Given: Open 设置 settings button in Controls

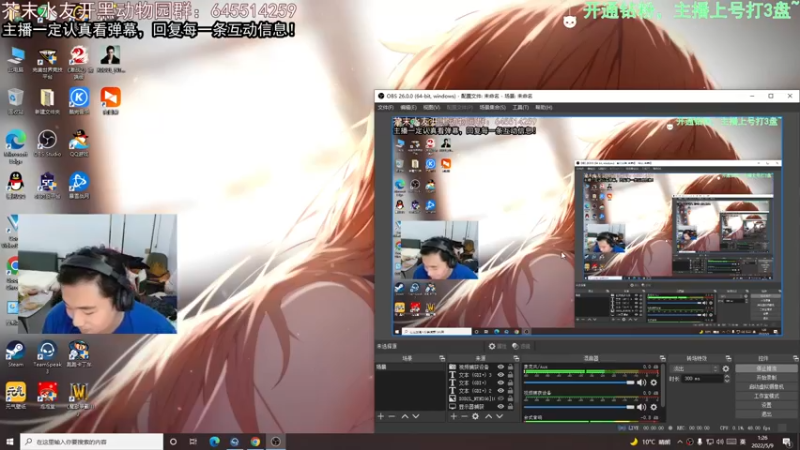Looking at the screenshot, I should coord(766,405).
